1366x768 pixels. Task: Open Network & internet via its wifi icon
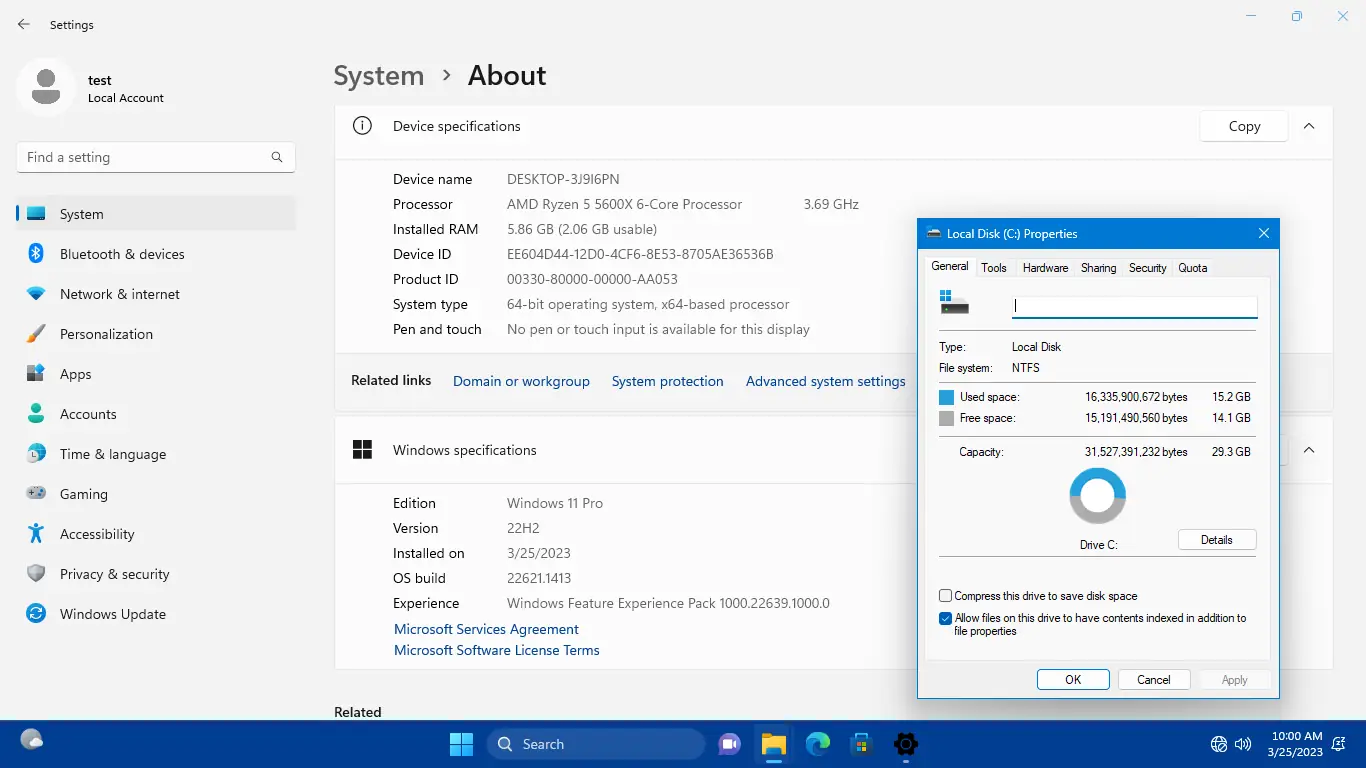coord(36,294)
